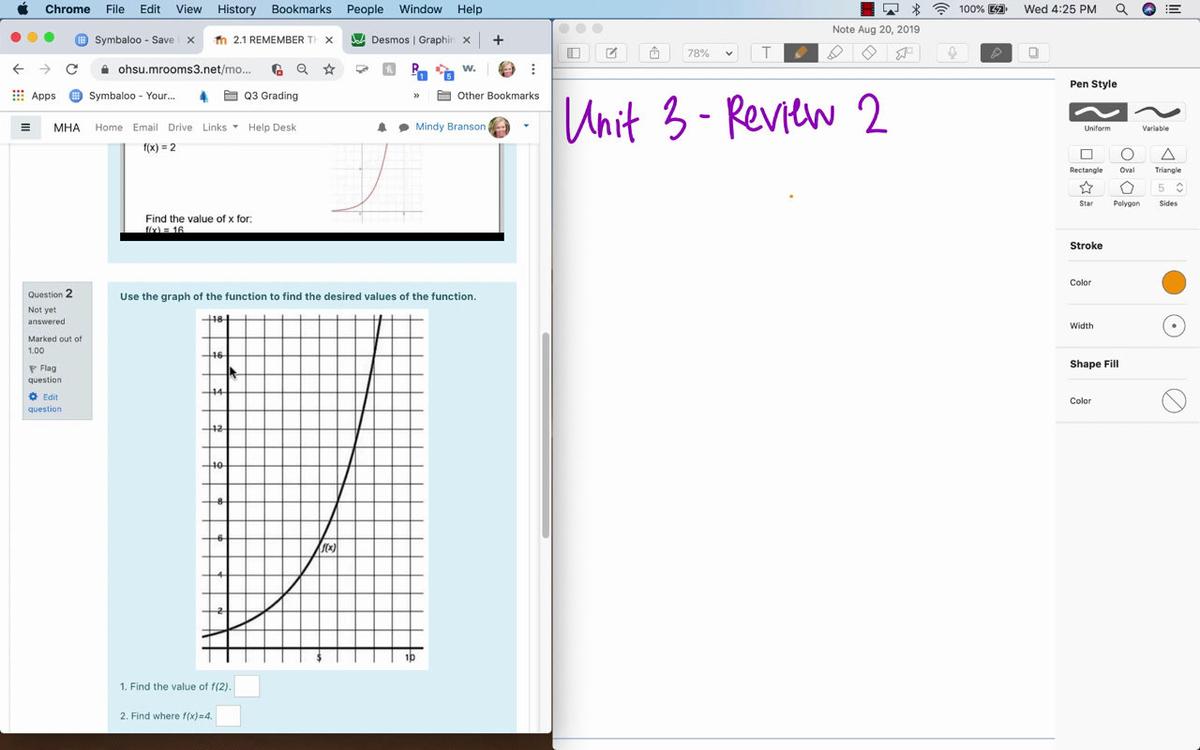Open the Edit question link

coord(44,403)
